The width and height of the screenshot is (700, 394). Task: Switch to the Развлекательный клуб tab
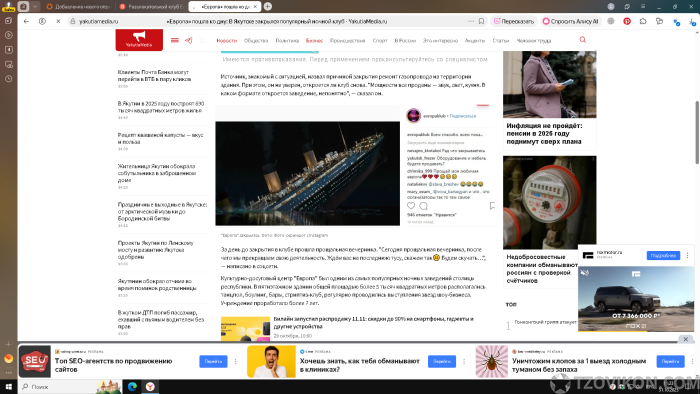tap(152, 7)
